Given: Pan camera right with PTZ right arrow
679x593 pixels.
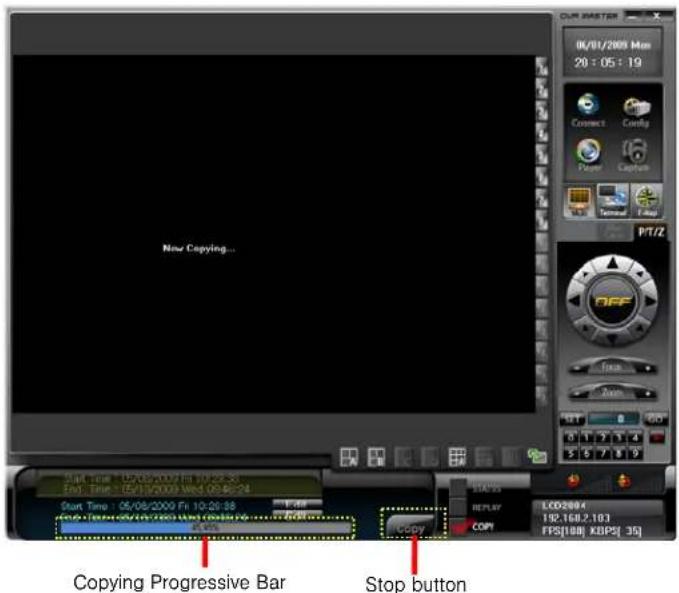Looking at the screenshot, I should click(650, 301).
